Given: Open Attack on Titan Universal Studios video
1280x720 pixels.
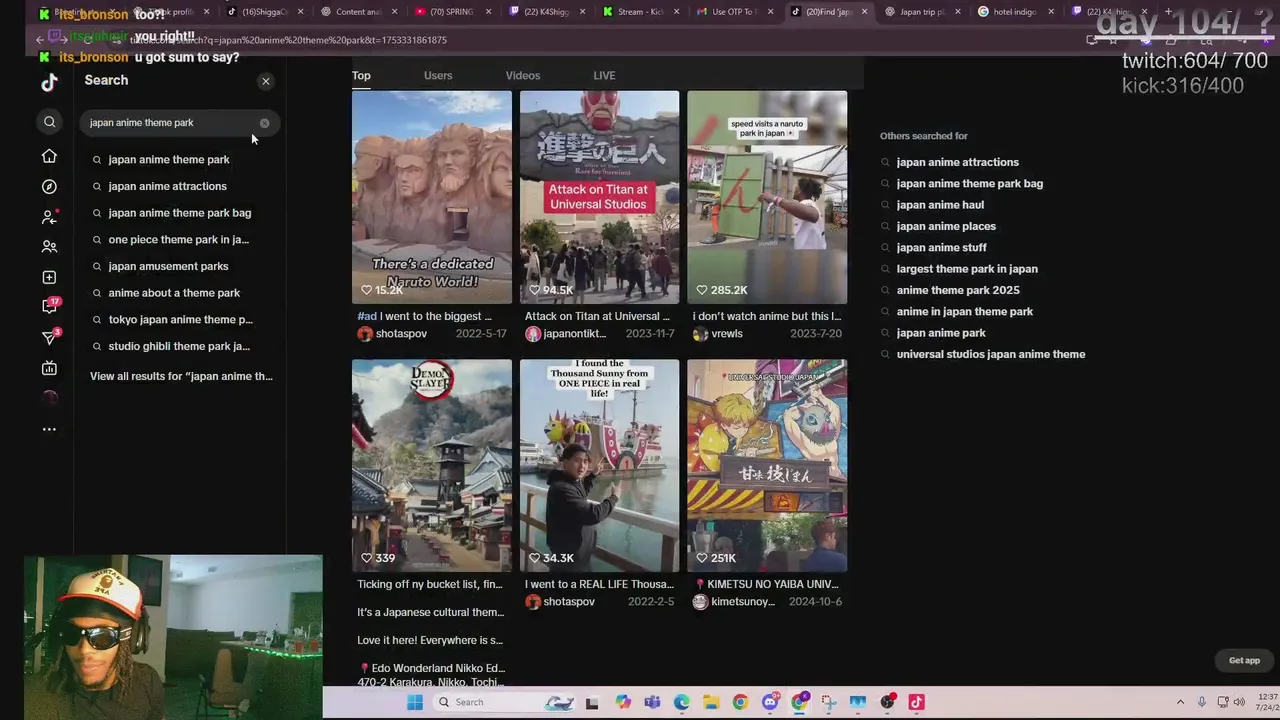Looking at the screenshot, I should point(599,197).
